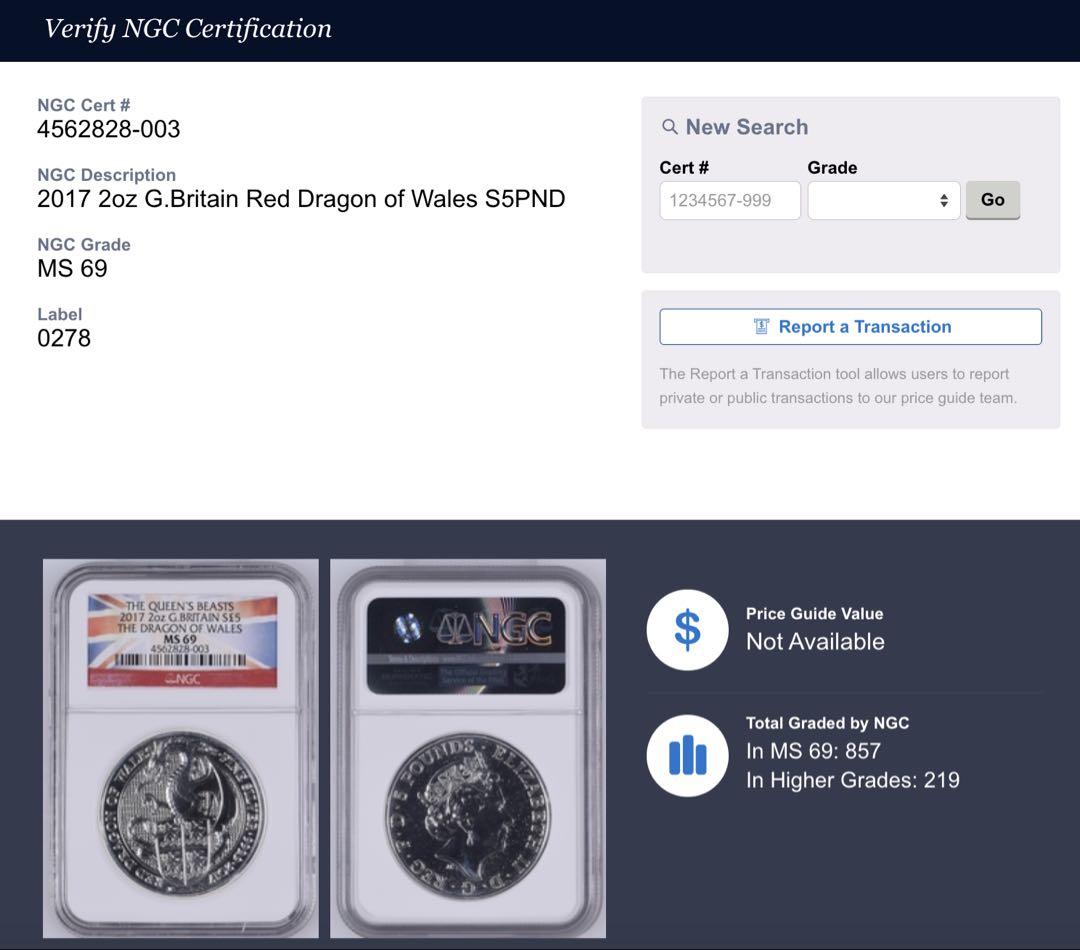Select the cert number 4562828-003
Image resolution: width=1080 pixels, height=950 pixels.
[109, 129]
